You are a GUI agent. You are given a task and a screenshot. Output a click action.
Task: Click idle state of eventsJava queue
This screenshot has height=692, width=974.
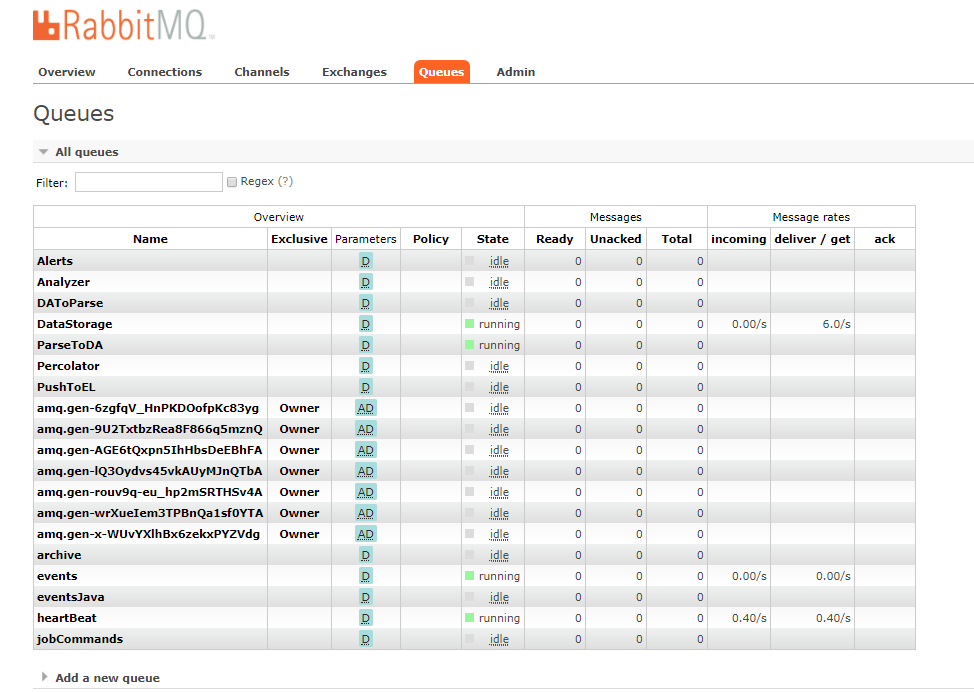499,598
